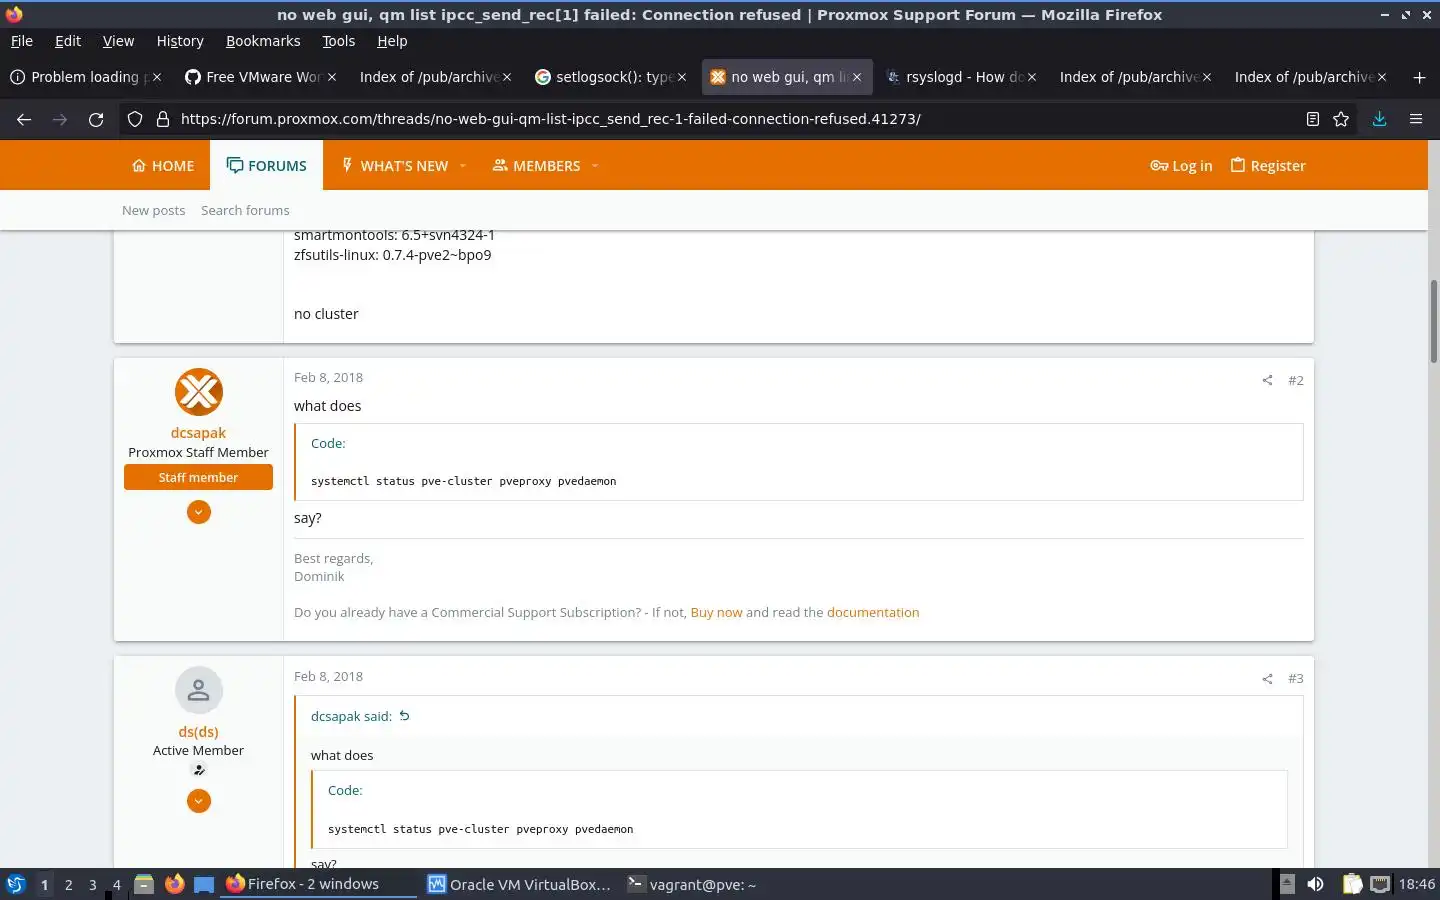Click the 'Buy now' subscription link
The height and width of the screenshot is (900, 1440).
pyautogui.click(x=716, y=613)
